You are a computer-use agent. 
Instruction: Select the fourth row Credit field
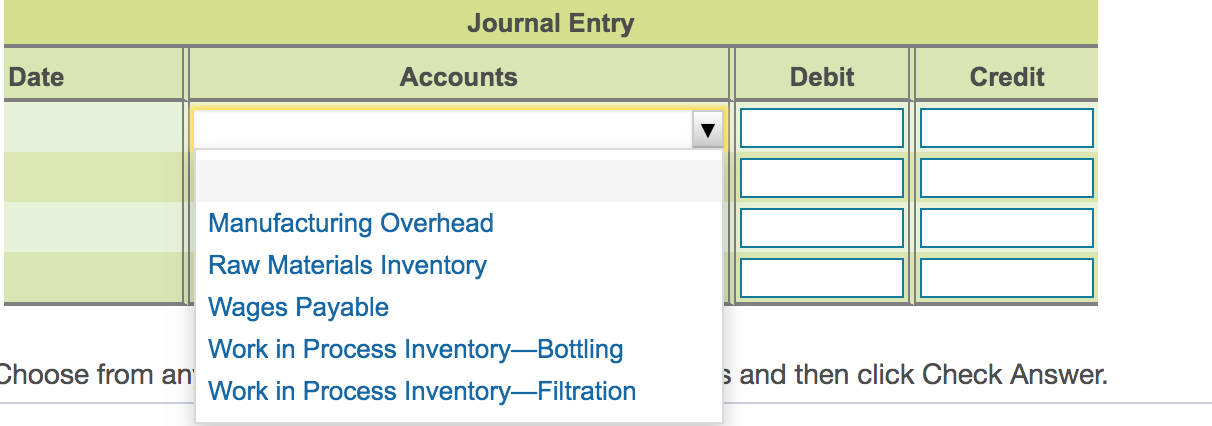click(1006, 278)
